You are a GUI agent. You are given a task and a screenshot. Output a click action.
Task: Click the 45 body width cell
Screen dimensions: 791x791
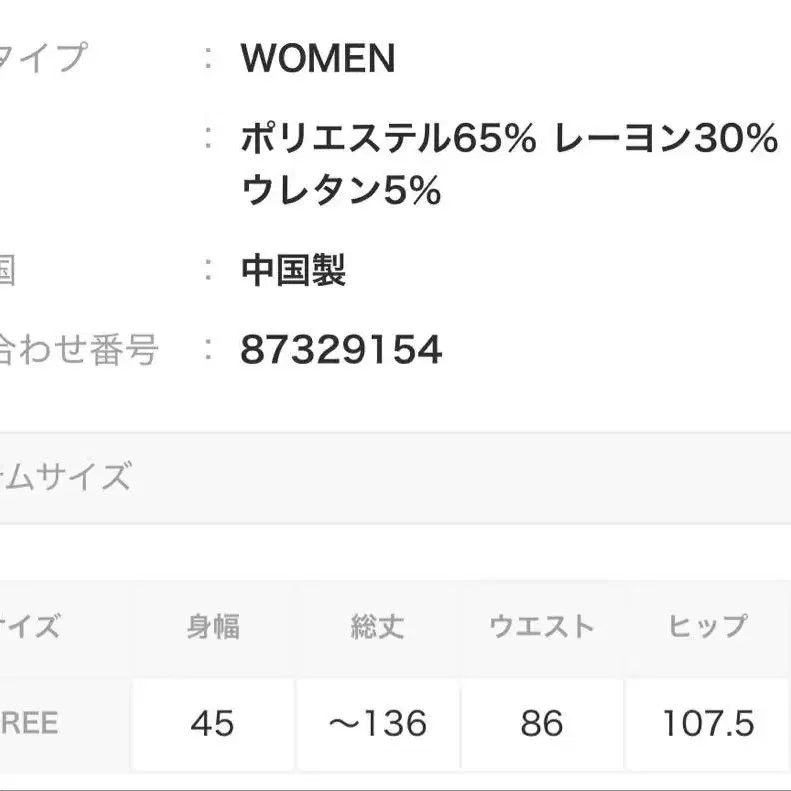tap(213, 723)
